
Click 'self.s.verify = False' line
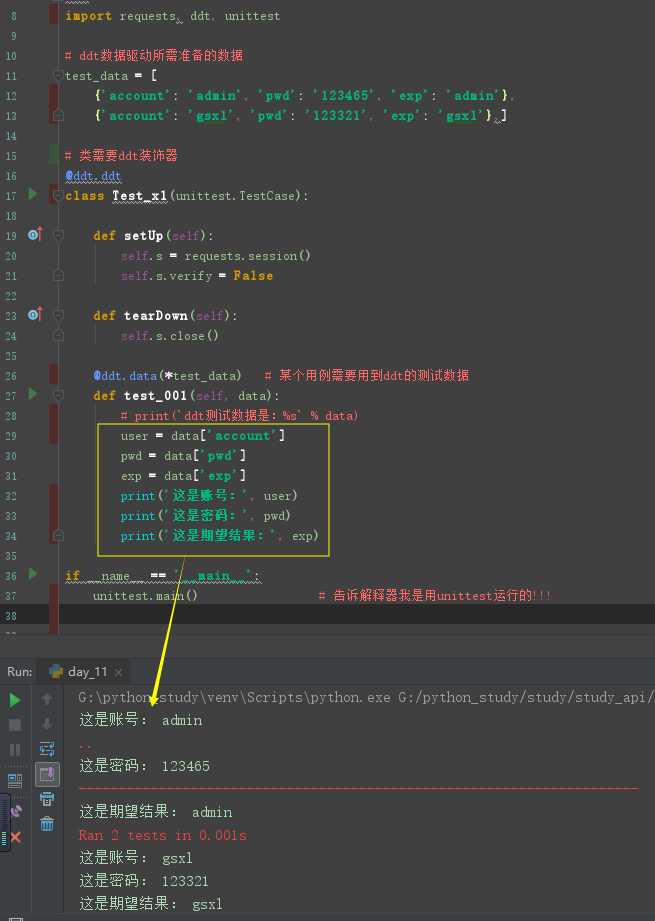pyautogui.click(x=197, y=275)
